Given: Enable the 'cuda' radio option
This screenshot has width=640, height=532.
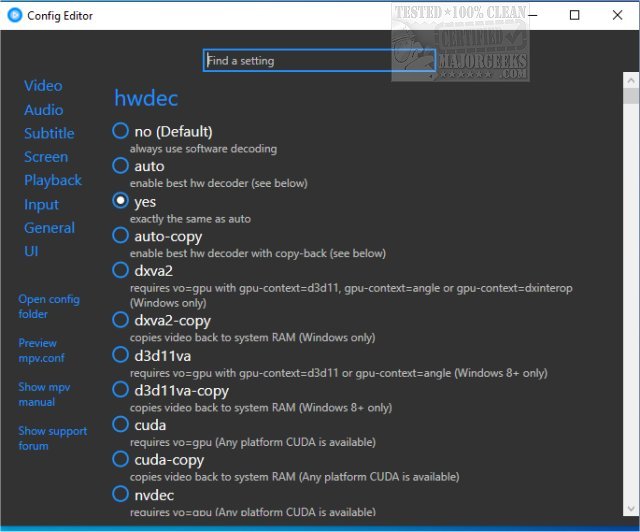Looking at the screenshot, I should pyautogui.click(x=120, y=425).
